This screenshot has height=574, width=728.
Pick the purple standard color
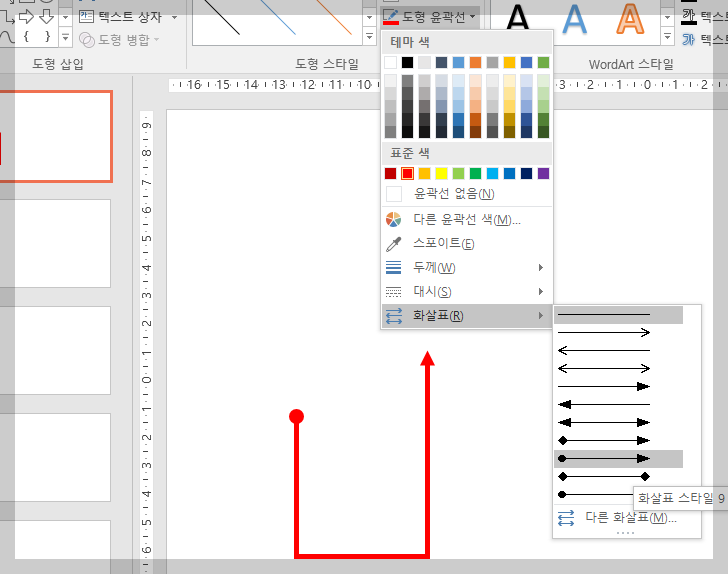click(543, 173)
